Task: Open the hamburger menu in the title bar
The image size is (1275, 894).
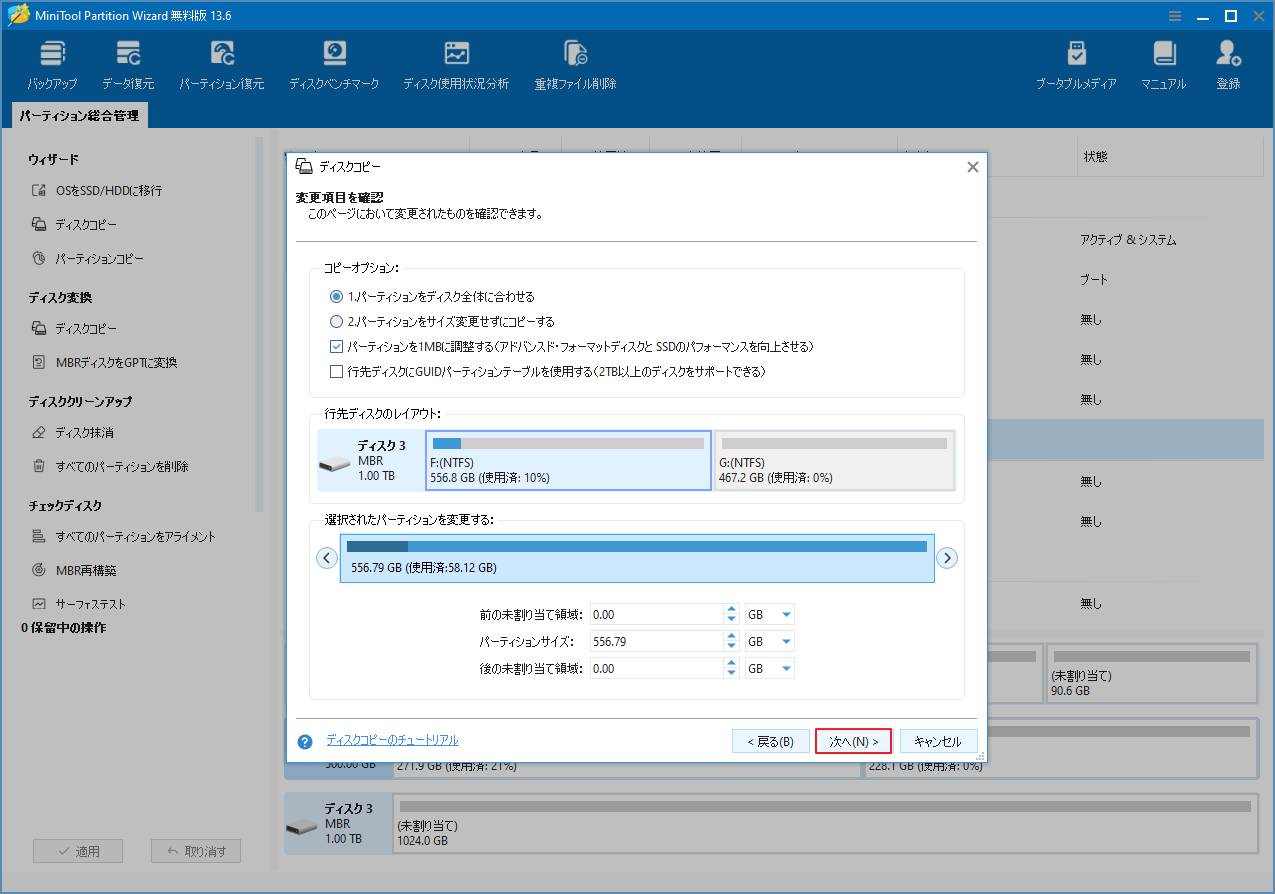Action: tap(1174, 15)
